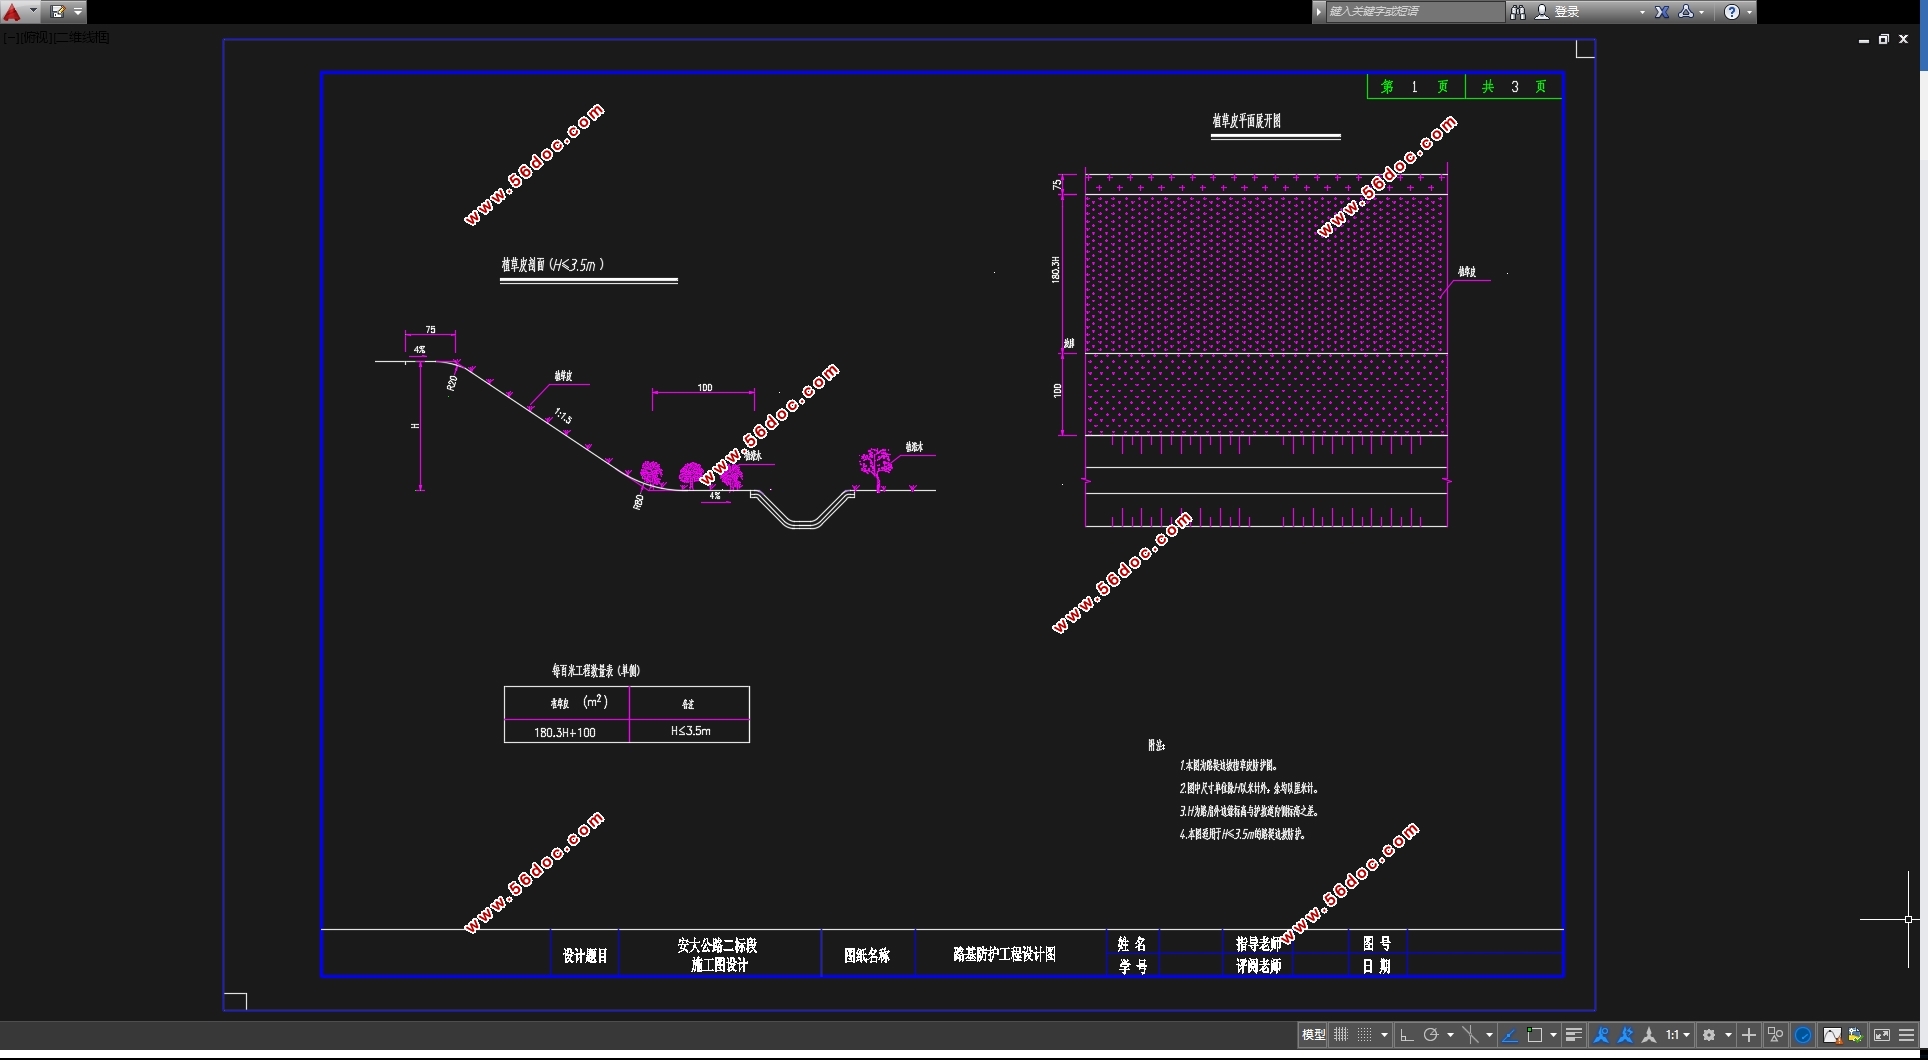Image resolution: width=1928 pixels, height=1060 pixels.
Task: Open status bar customization menu
Action: click(x=1907, y=1035)
